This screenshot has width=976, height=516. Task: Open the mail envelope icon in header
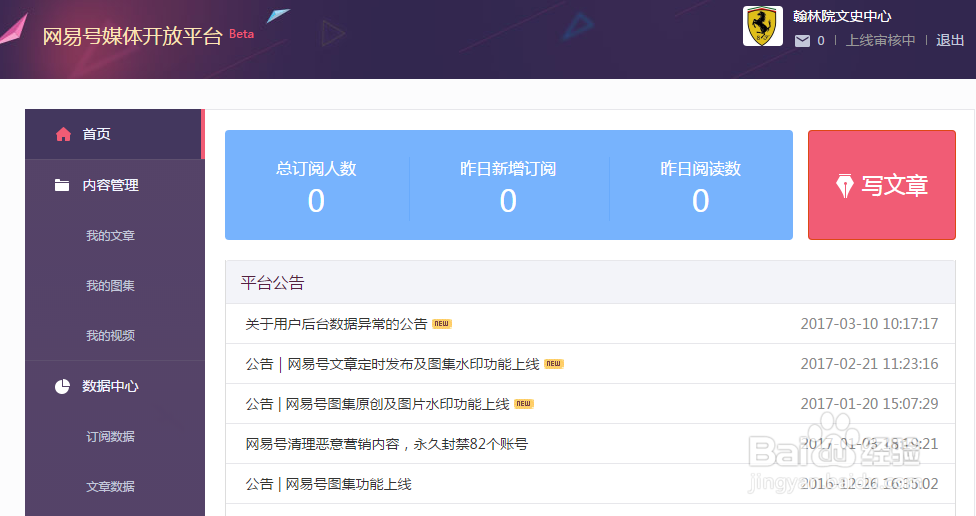coord(802,41)
